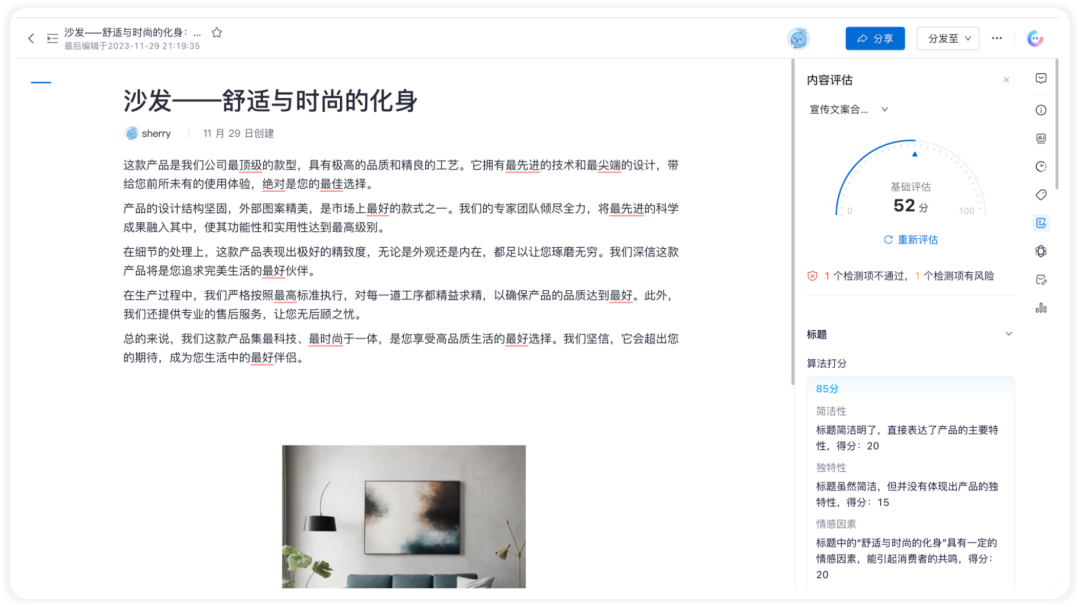
Task: Click the tag icon in sidebar
Action: 1041,195
